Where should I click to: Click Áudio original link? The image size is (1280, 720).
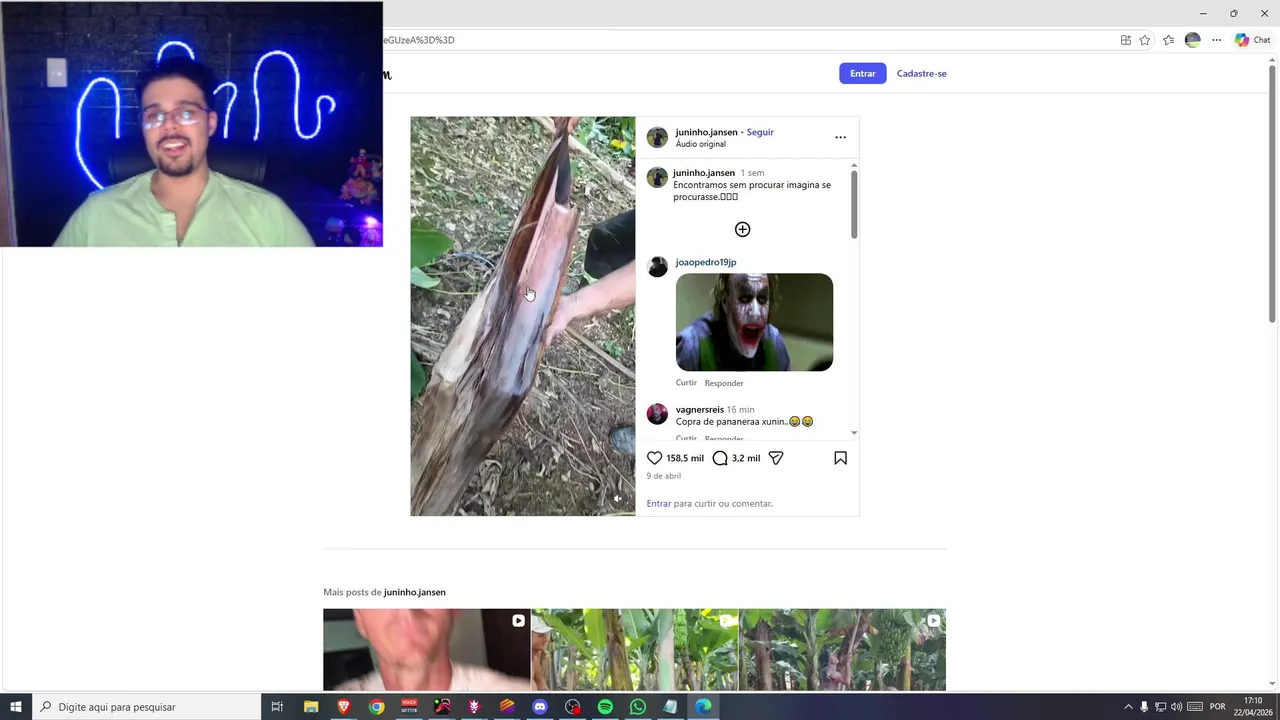pos(700,144)
